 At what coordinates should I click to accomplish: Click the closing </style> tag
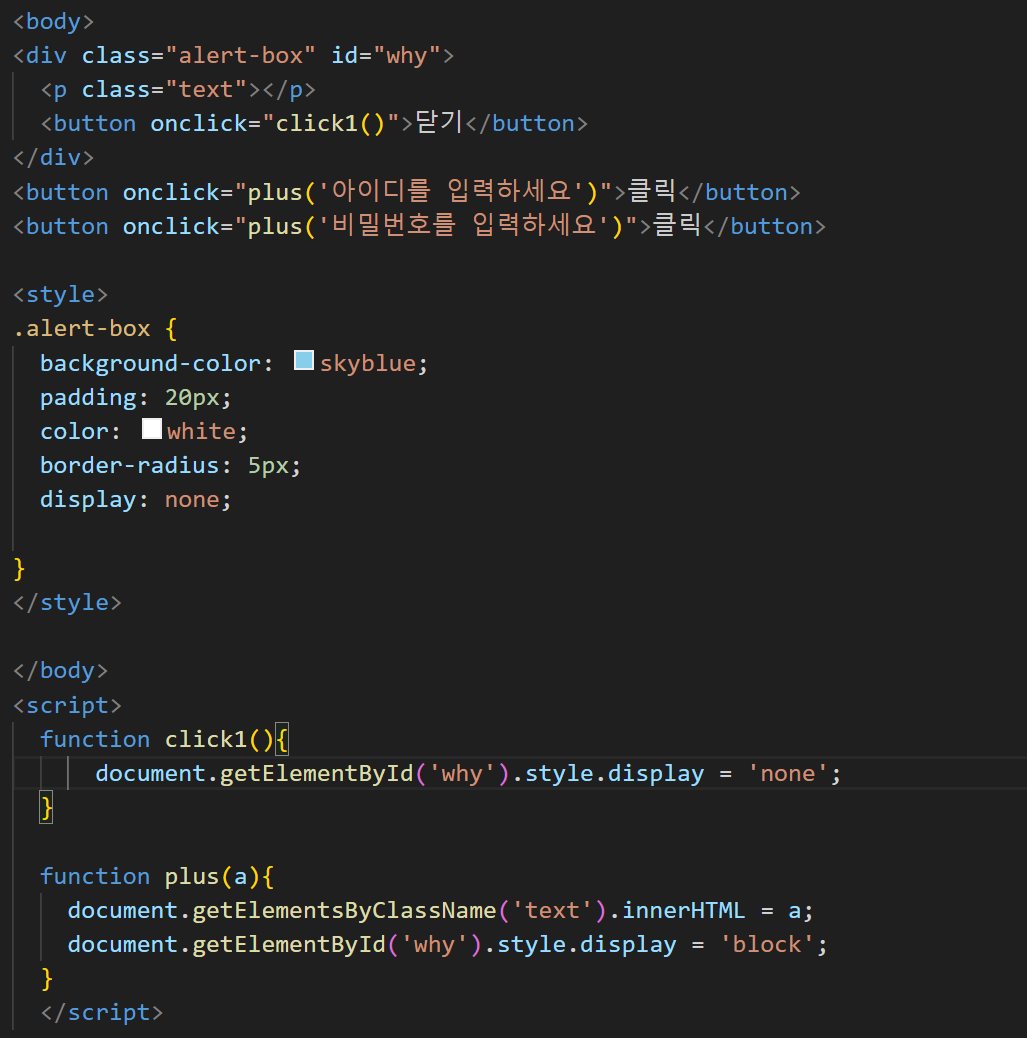pyautogui.click(x=68, y=603)
